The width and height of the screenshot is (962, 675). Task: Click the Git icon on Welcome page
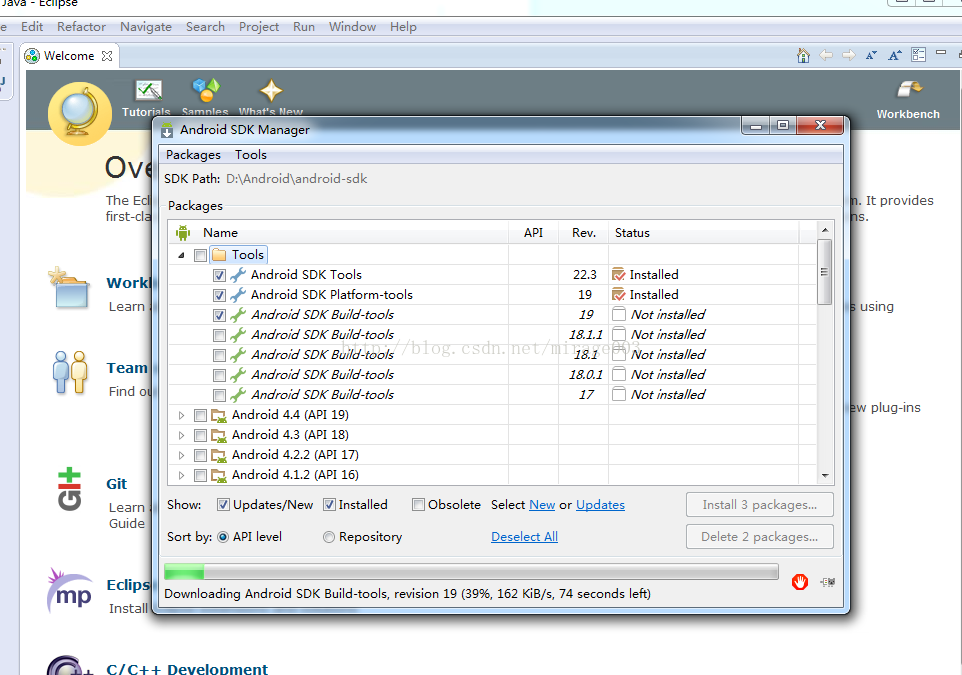click(69, 489)
